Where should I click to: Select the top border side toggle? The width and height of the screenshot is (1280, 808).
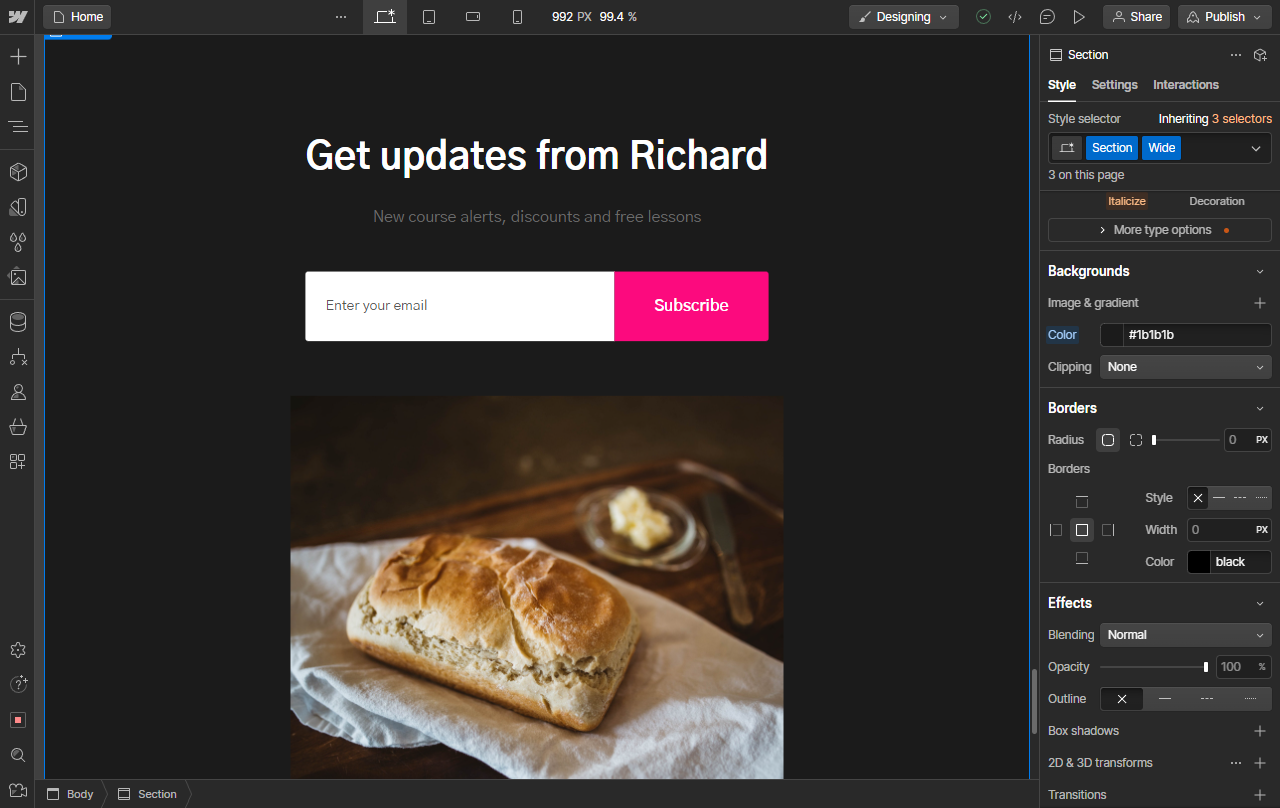pyautogui.click(x=1081, y=502)
